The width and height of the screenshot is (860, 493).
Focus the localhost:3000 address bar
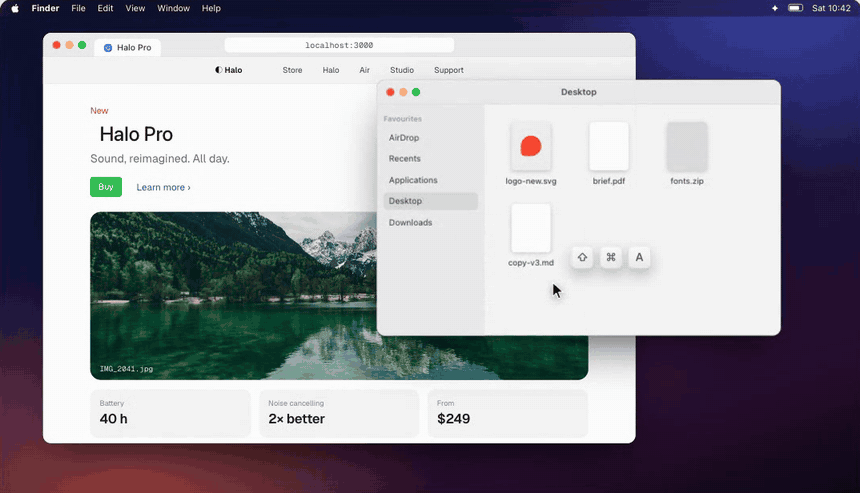[339, 45]
